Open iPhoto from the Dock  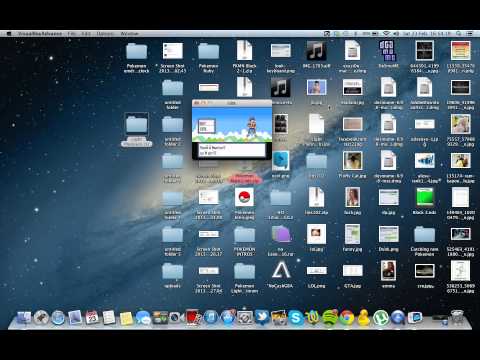point(279,318)
